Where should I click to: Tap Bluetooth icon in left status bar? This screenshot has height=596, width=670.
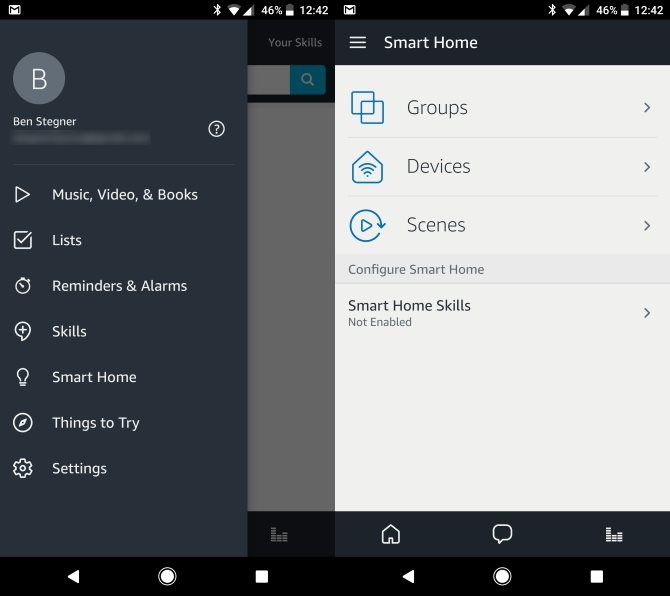(217, 9)
